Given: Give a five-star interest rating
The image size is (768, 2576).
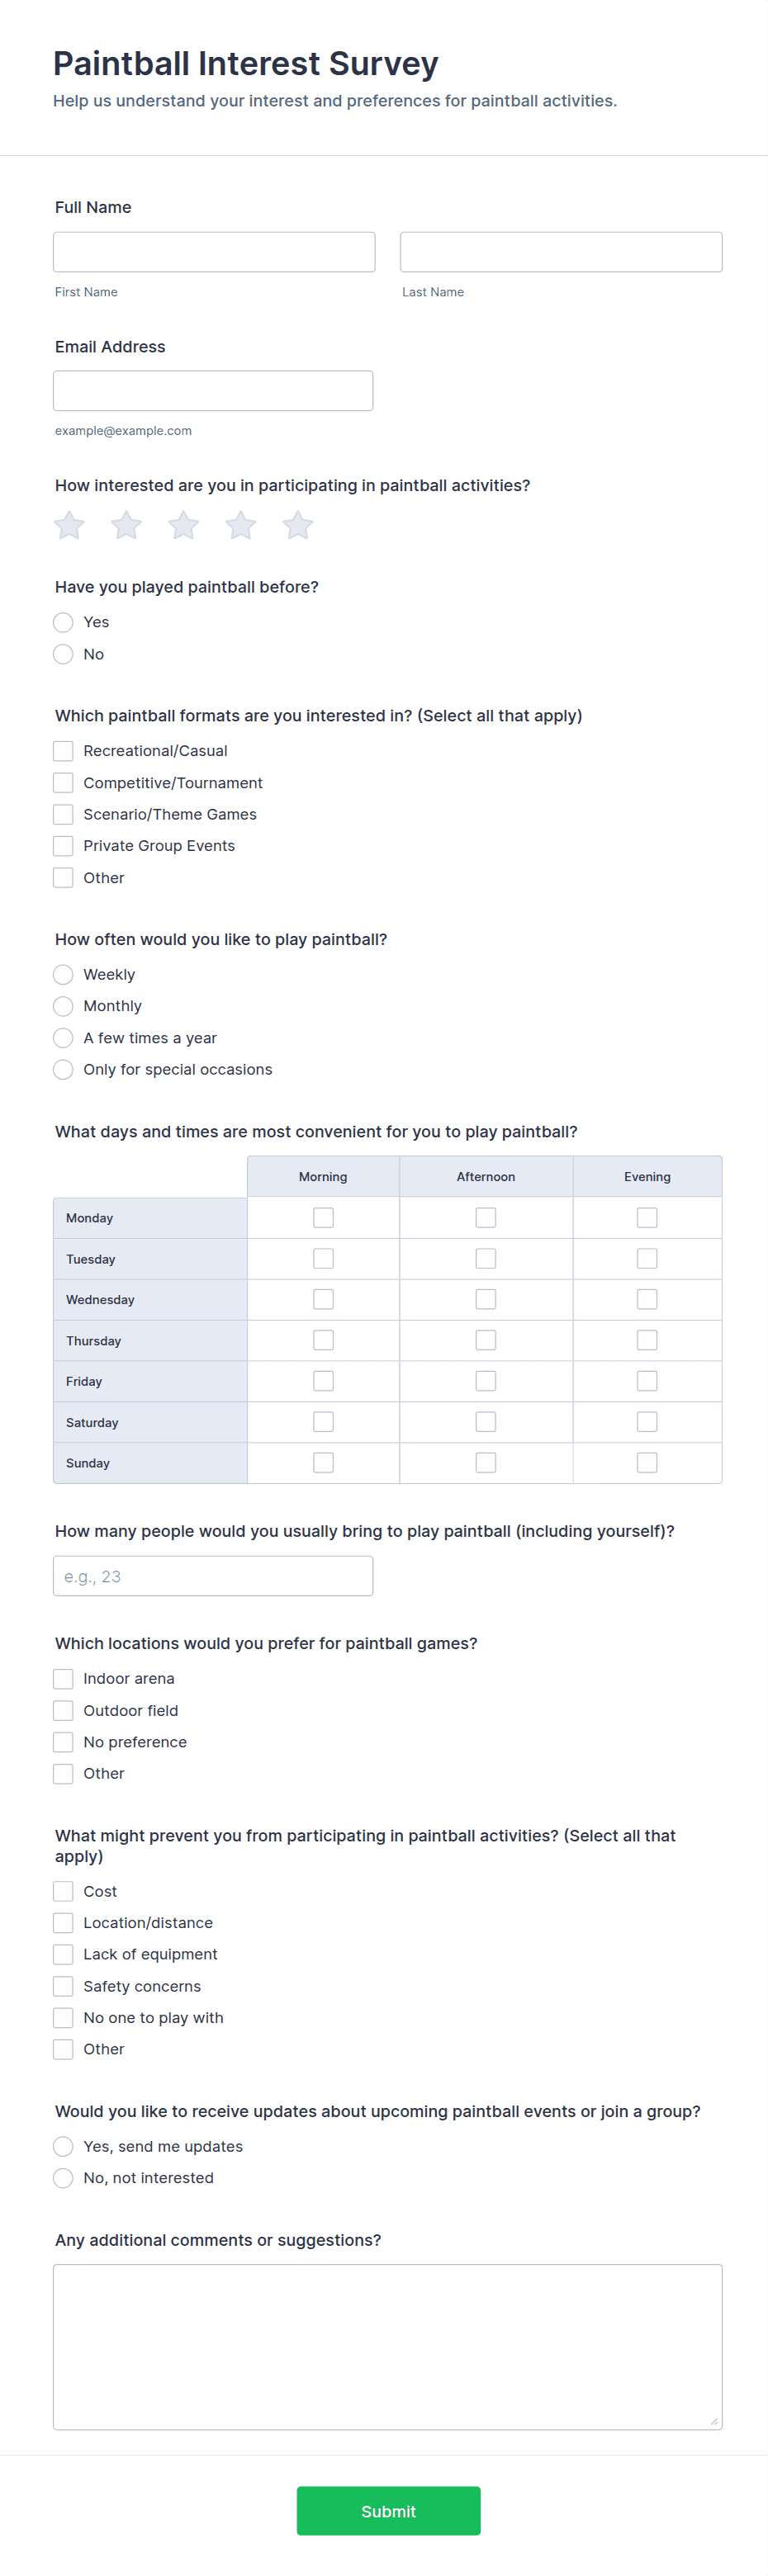Looking at the screenshot, I should pos(298,525).
